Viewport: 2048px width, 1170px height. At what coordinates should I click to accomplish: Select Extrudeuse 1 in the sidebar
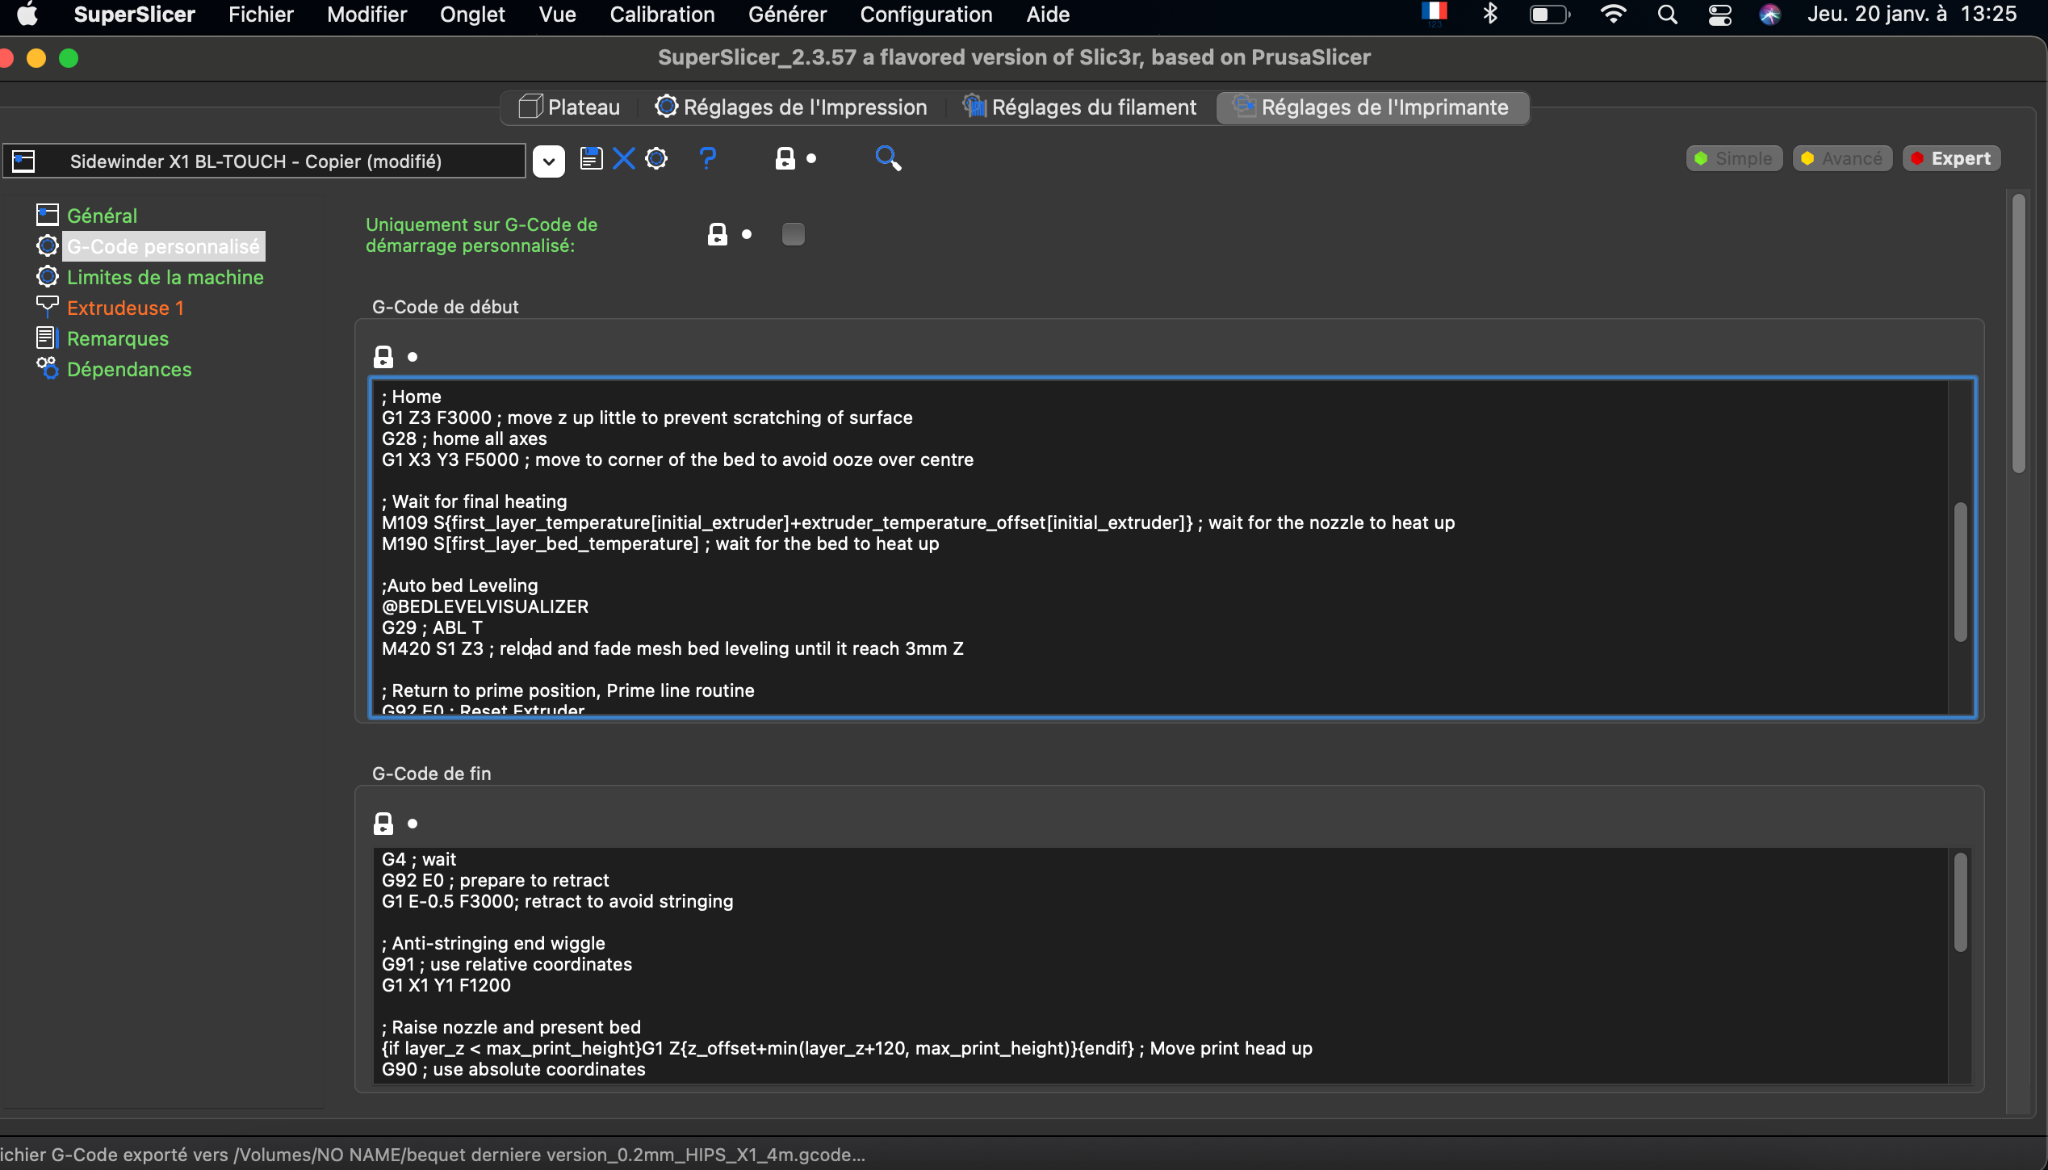pyautogui.click(x=125, y=308)
